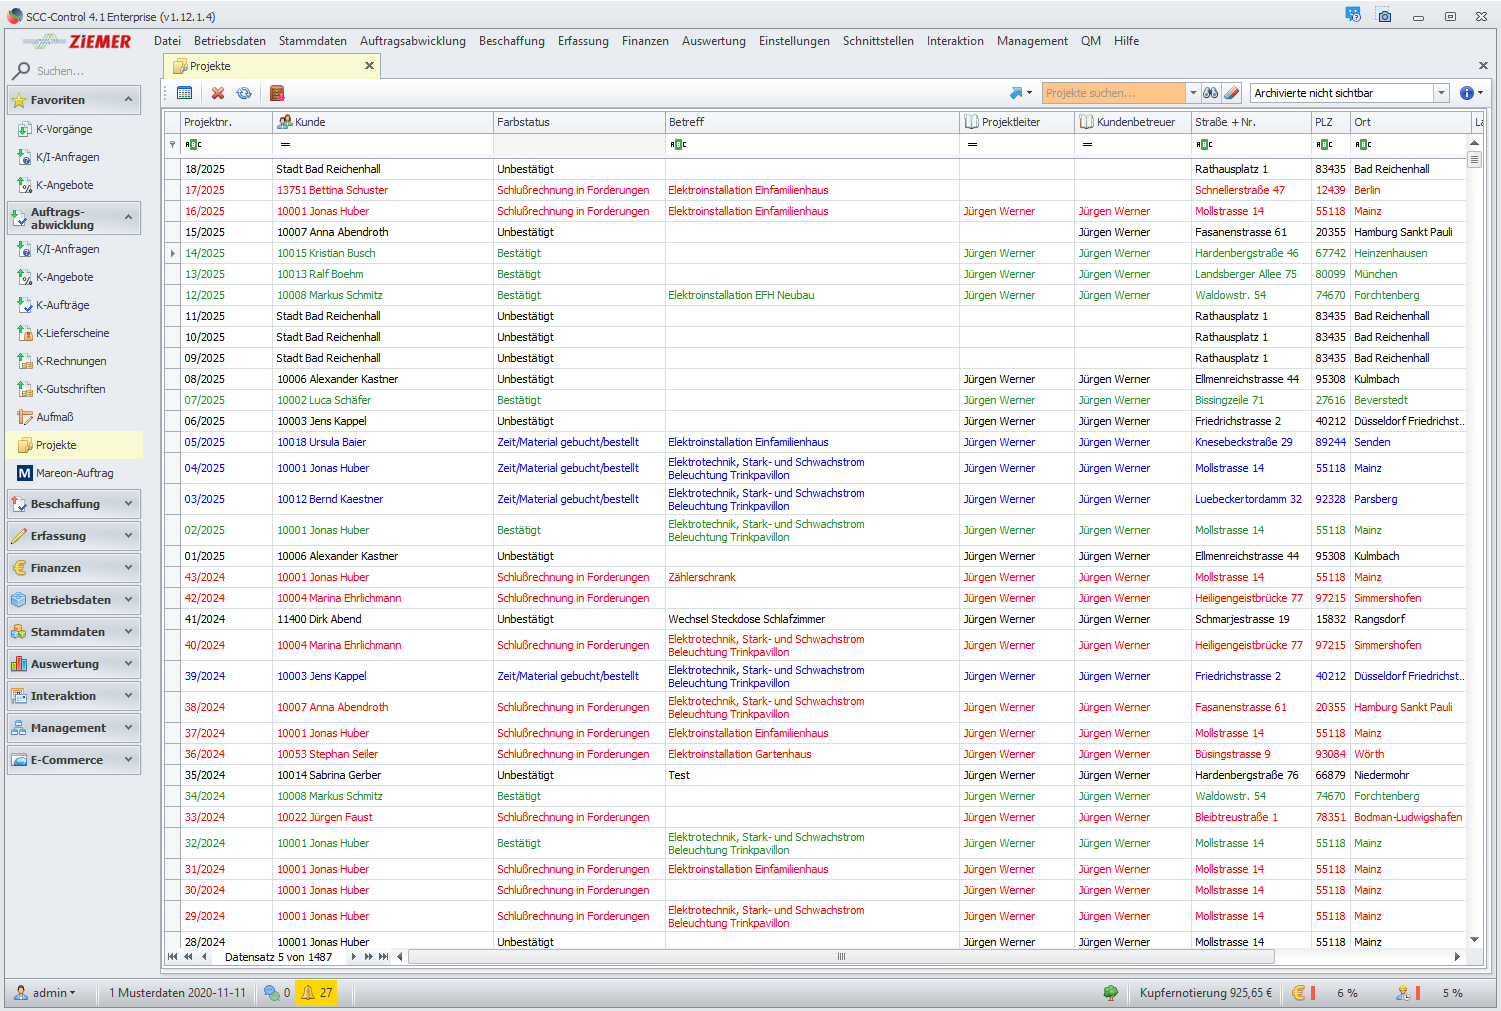Click the eraser clear-search icon
Image resolution: width=1501 pixels, height=1011 pixels.
(x=1232, y=93)
